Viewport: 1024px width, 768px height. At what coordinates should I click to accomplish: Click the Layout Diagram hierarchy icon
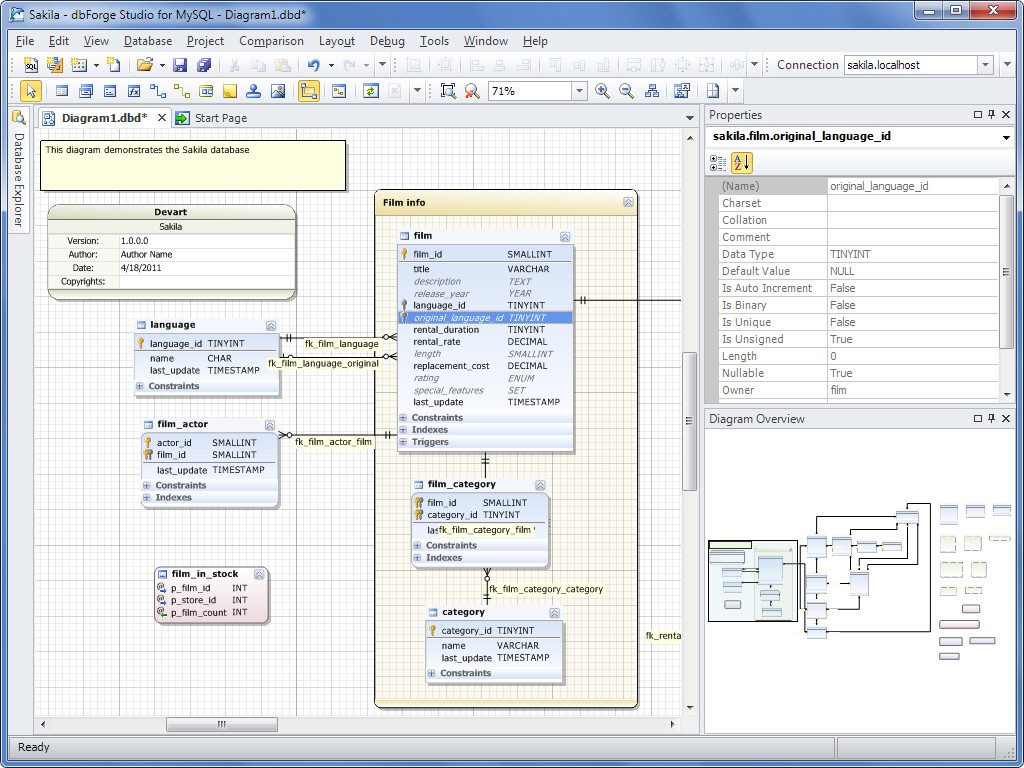(x=651, y=91)
